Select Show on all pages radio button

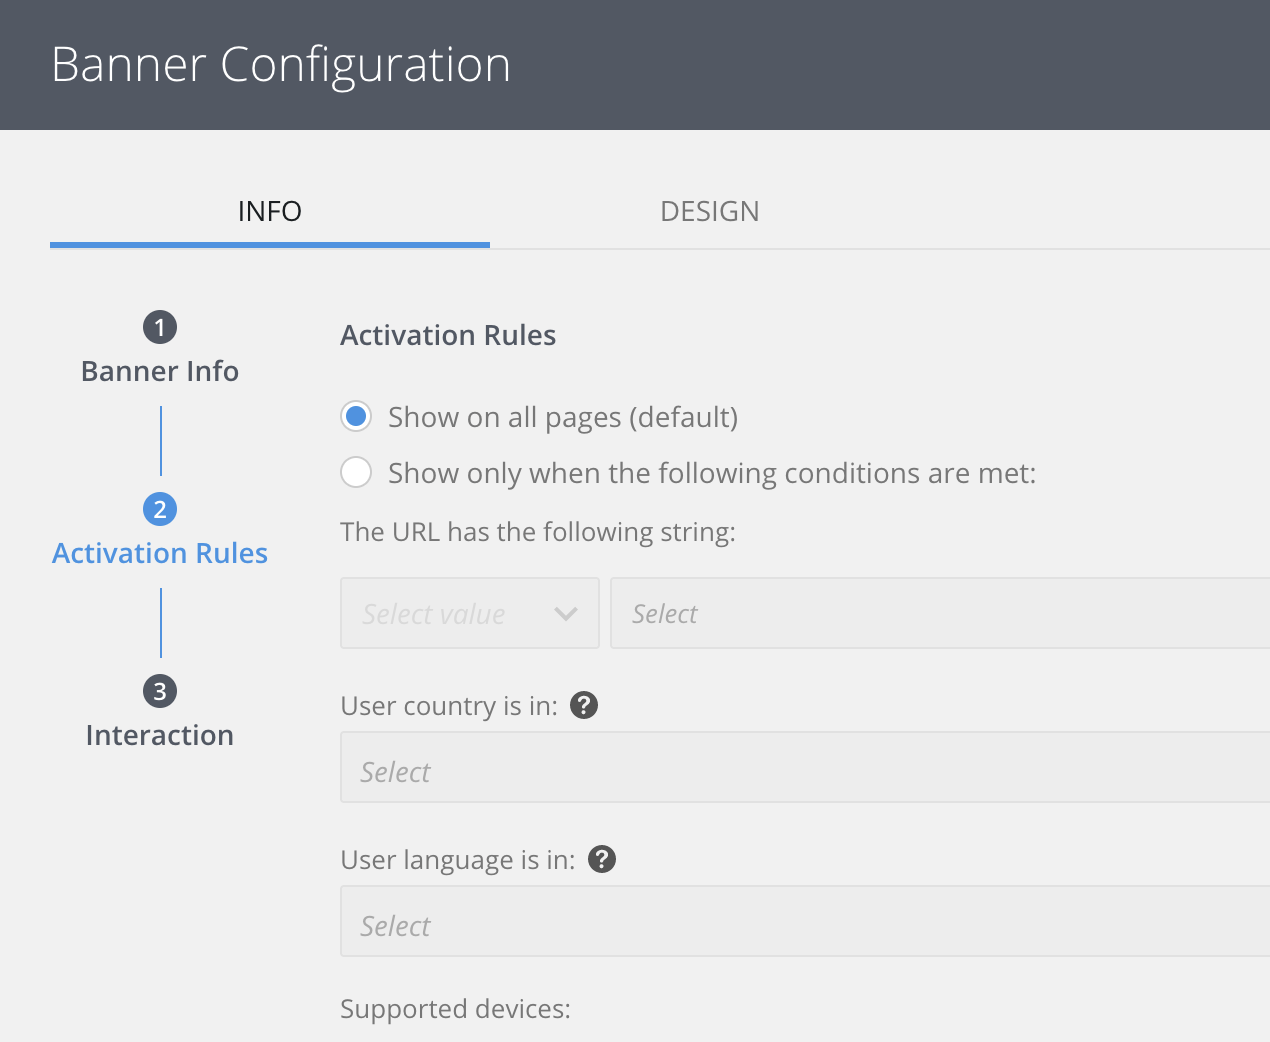point(356,416)
